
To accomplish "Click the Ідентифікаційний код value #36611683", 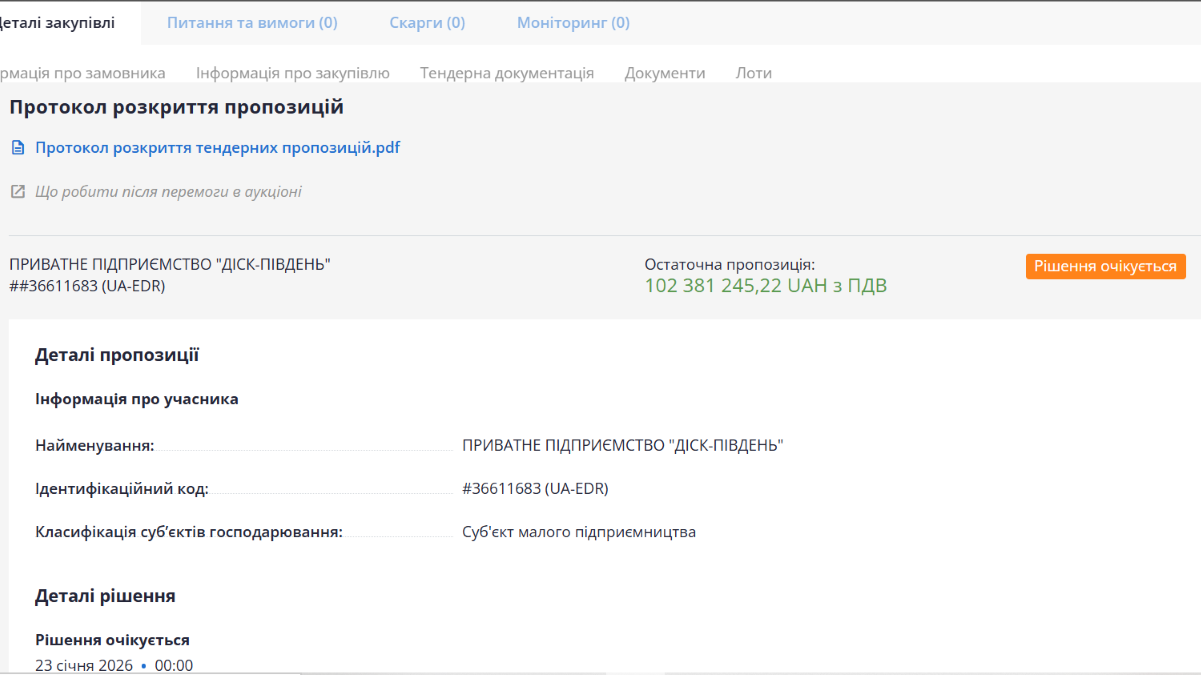I will tap(535, 488).
